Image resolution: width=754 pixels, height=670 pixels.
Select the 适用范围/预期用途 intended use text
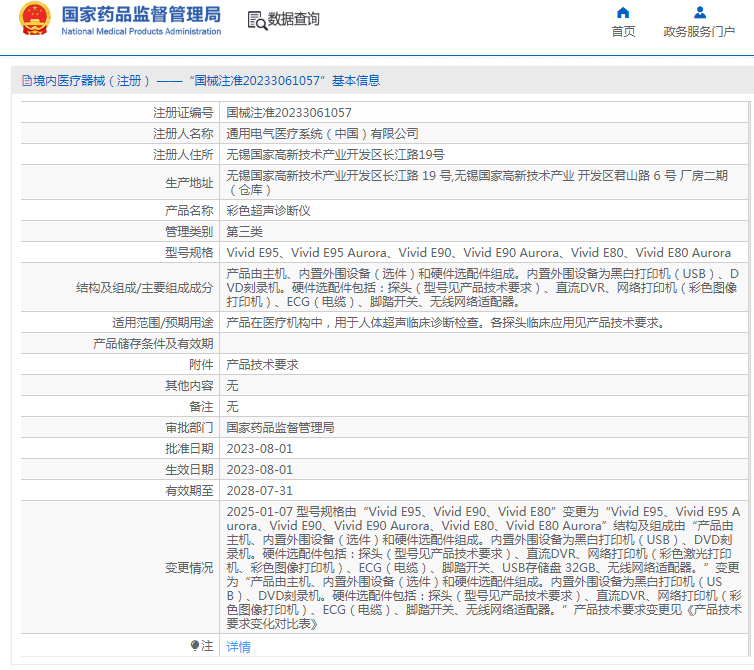tap(446, 323)
